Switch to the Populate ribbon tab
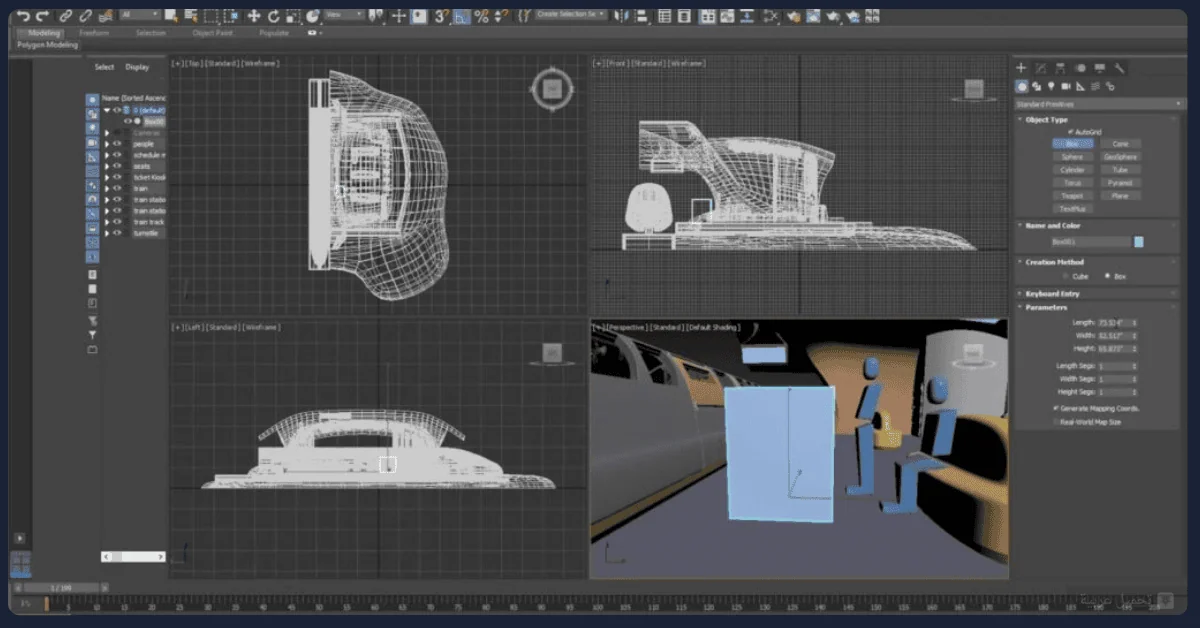 coord(274,33)
